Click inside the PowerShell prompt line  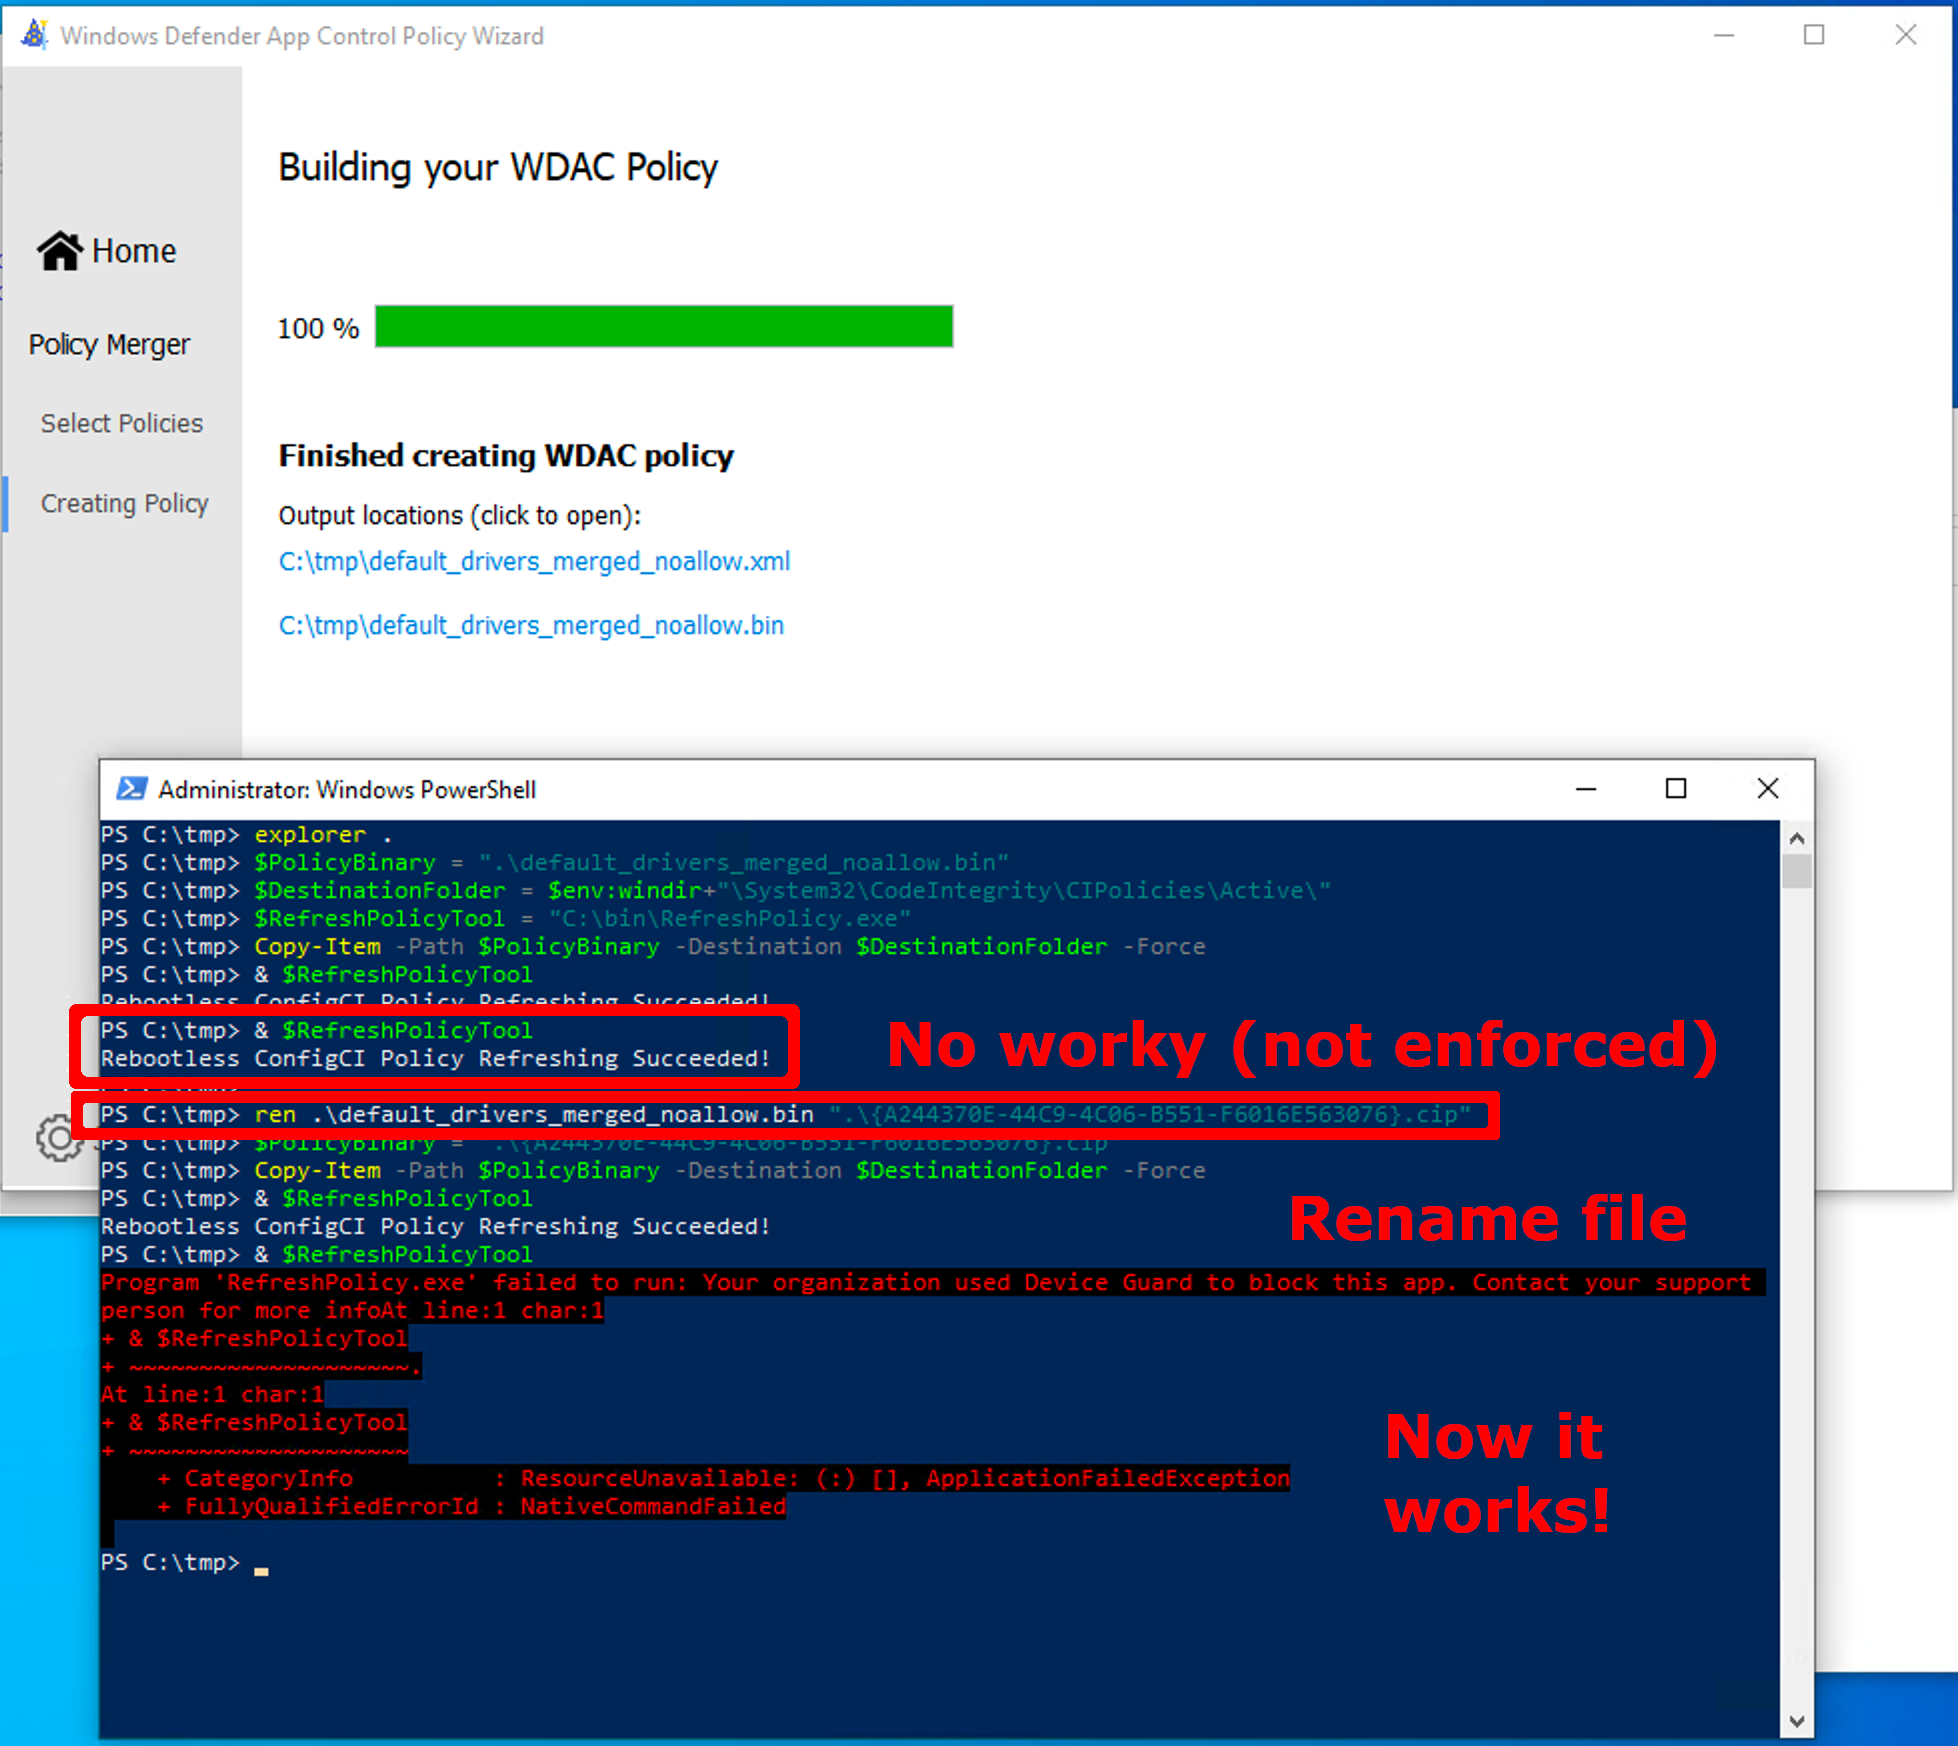(x=300, y=1562)
